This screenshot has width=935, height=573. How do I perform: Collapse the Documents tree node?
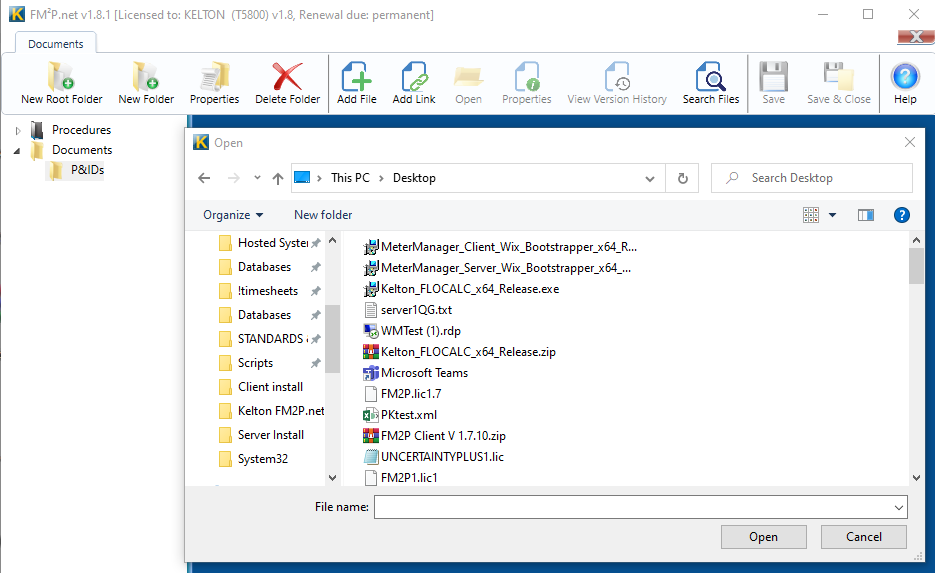click(17, 150)
